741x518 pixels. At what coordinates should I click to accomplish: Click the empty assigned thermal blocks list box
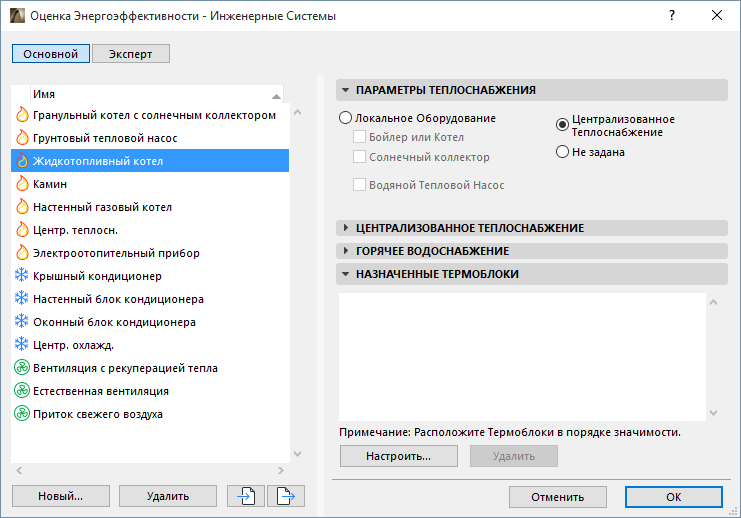tap(522, 357)
